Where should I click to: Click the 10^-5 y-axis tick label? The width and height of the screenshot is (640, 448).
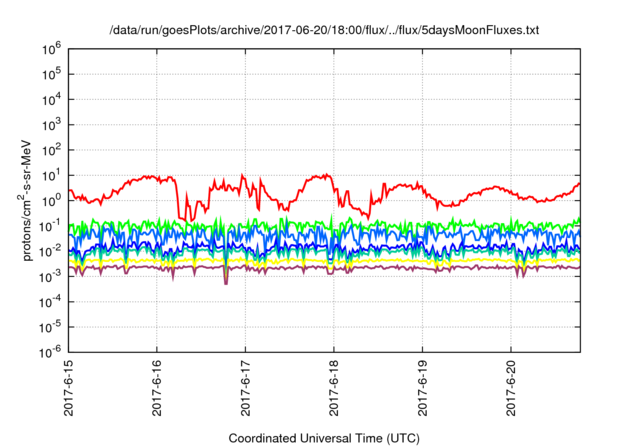[50, 328]
